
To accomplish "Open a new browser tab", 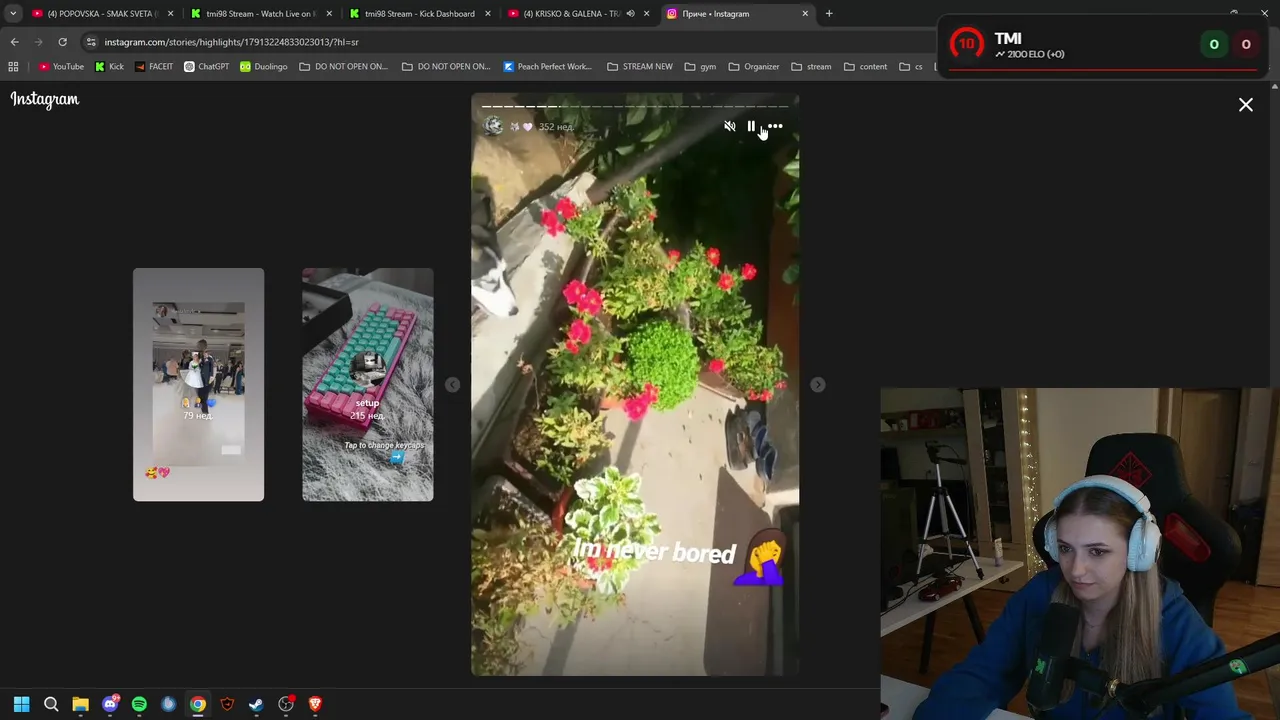I will [x=829, y=14].
